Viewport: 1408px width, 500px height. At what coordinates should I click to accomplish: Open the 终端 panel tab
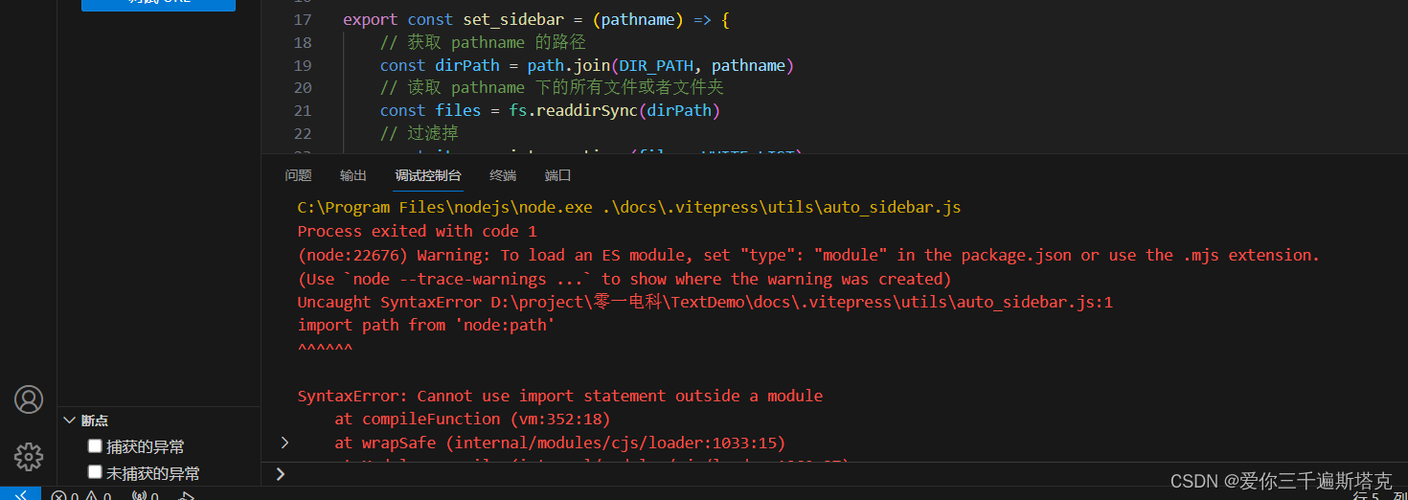click(503, 176)
